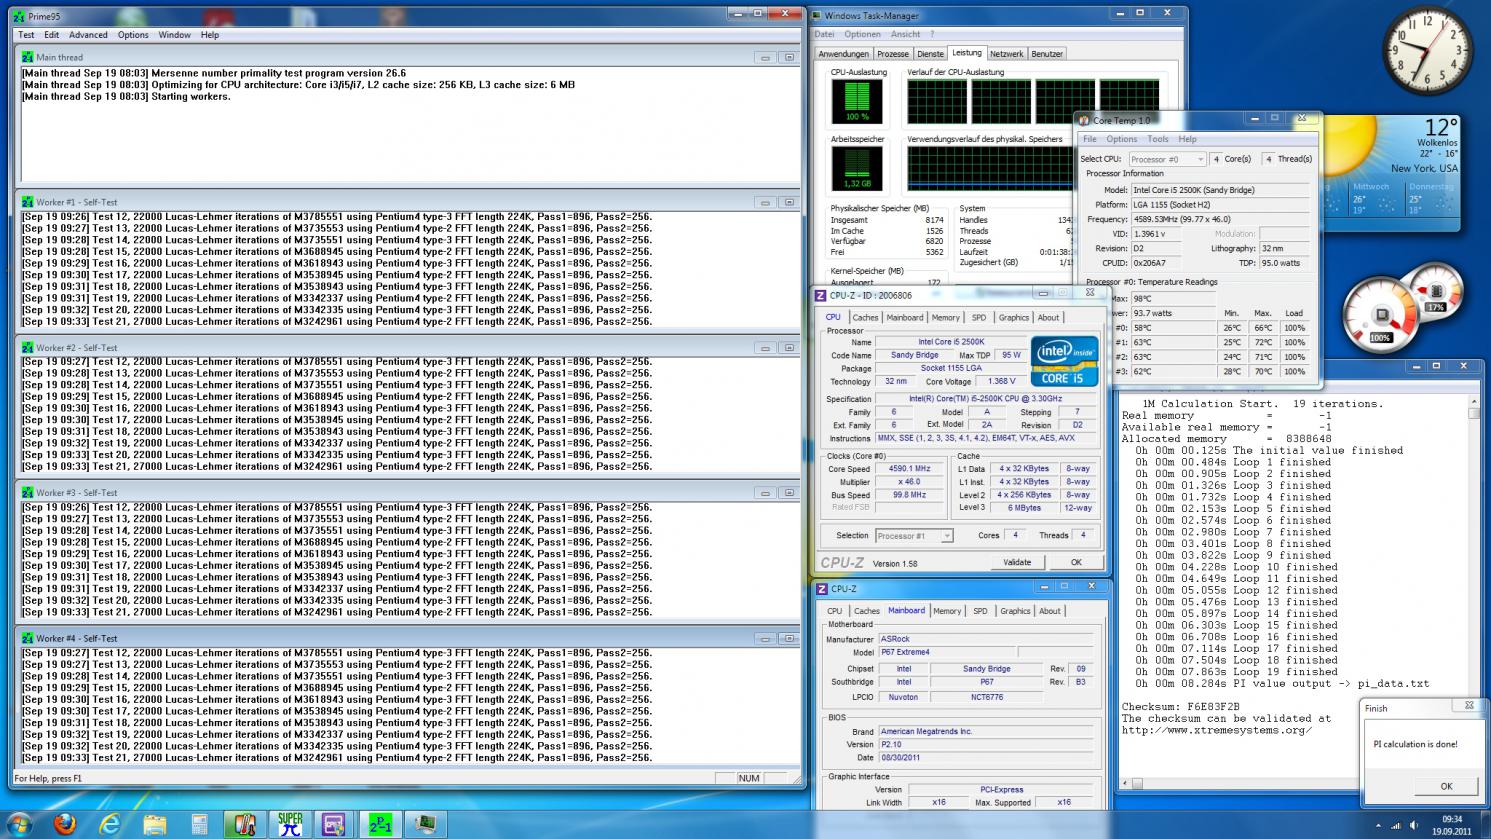Open Prime95 Help menu
Viewport: 1491px width, 839px height.
coord(209,35)
